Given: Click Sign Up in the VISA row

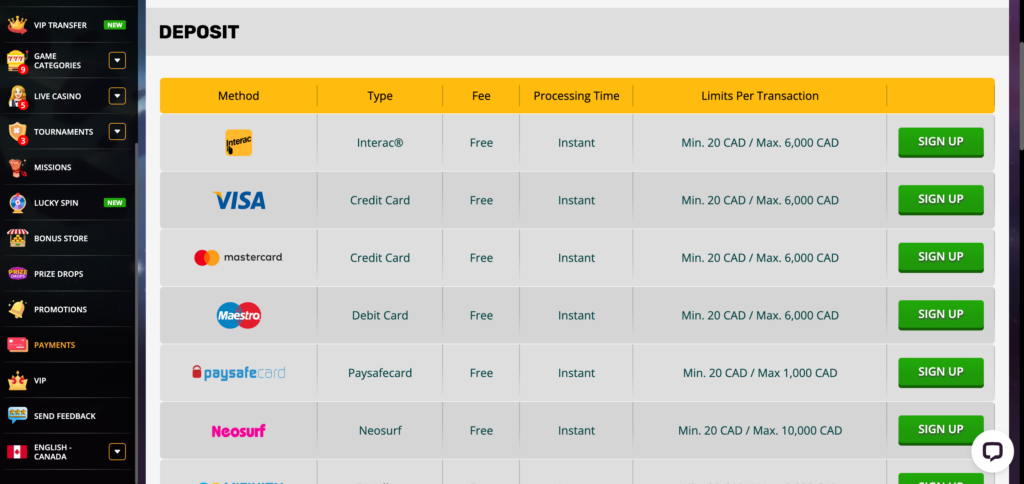Looking at the screenshot, I should (x=940, y=200).
